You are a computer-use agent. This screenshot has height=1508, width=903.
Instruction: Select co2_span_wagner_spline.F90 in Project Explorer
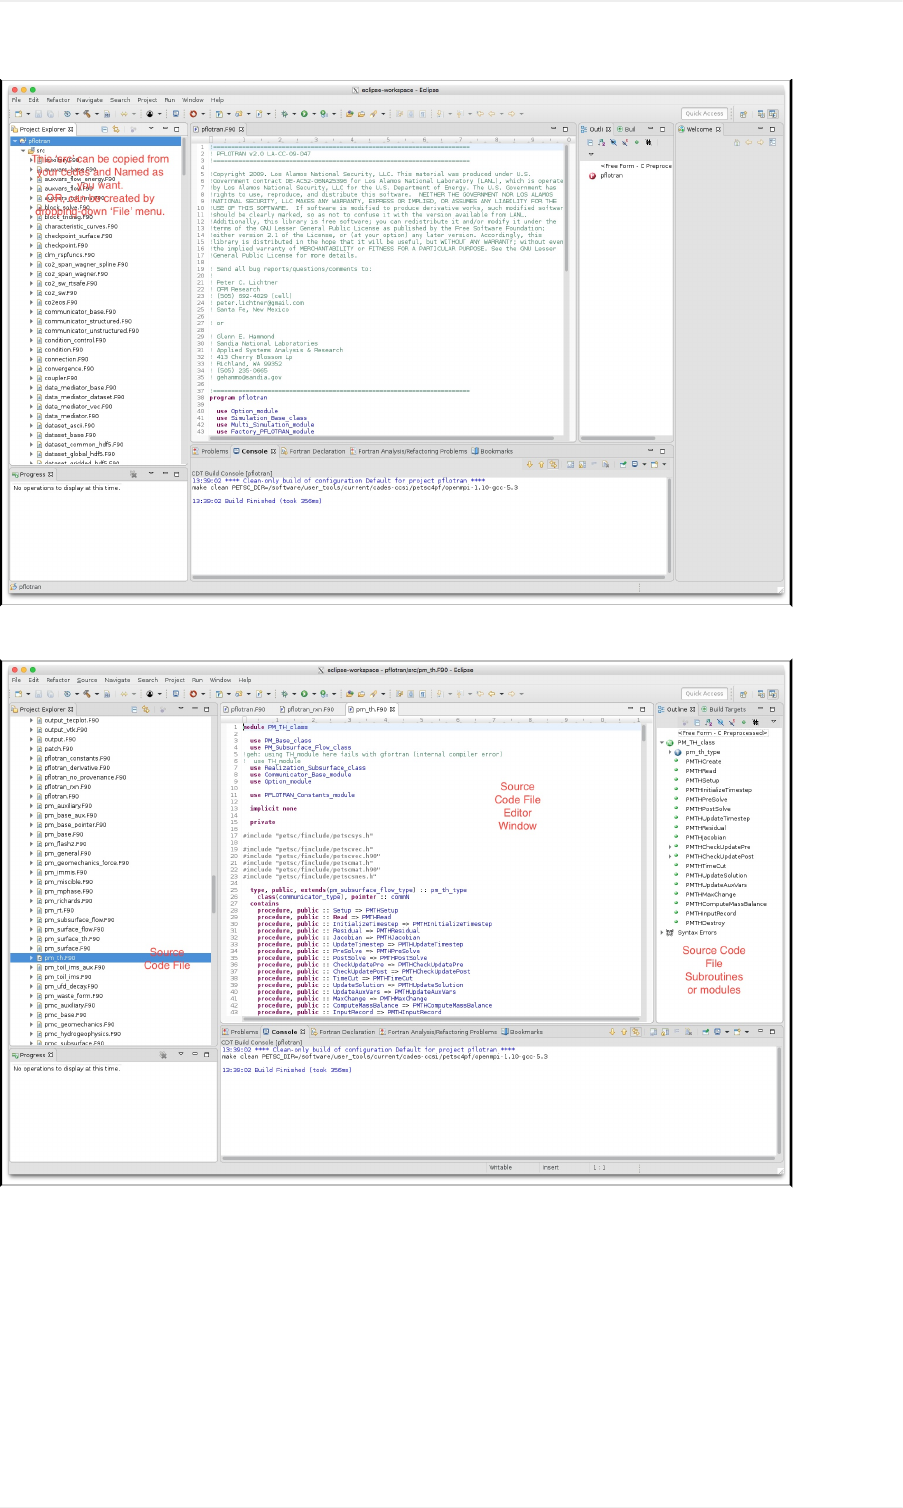[x=86, y=264]
